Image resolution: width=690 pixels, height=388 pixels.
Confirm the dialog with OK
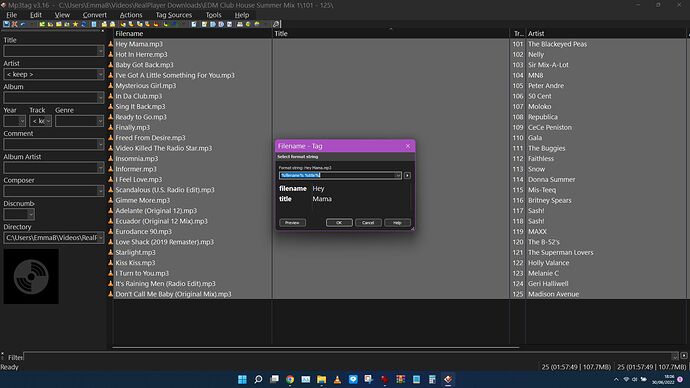coord(339,223)
